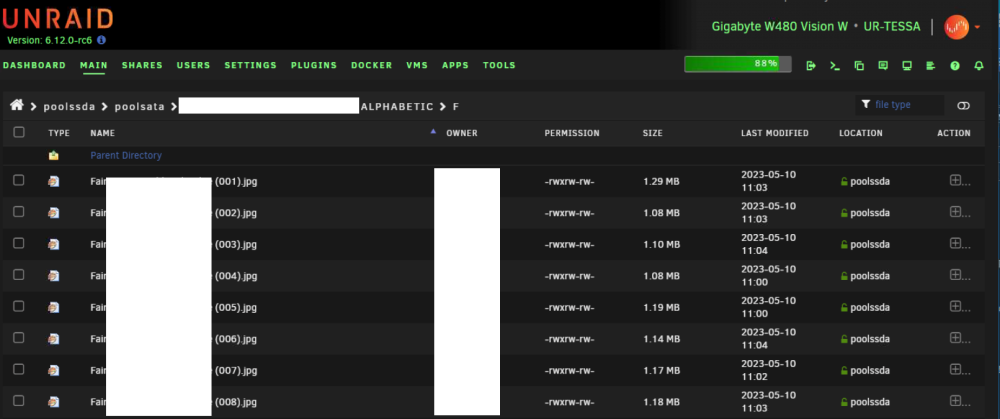Click the UNRAID logo
Viewport: 1000px width, 419px height.
57,18
